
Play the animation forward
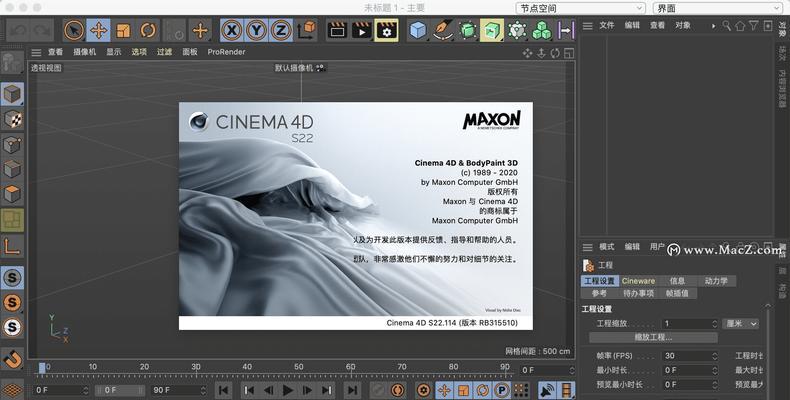288,390
